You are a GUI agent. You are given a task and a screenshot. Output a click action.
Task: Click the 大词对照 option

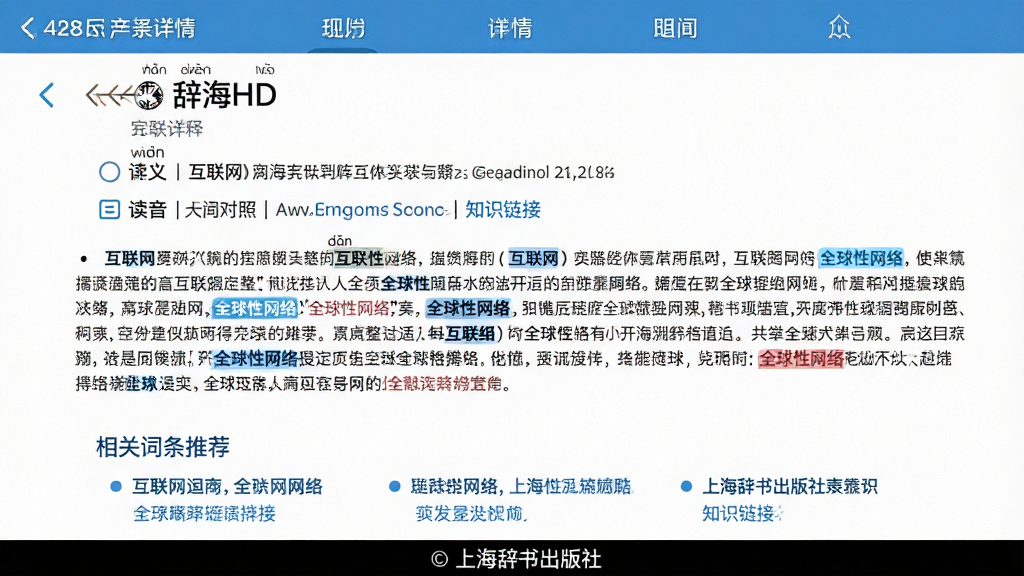click(x=220, y=210)
